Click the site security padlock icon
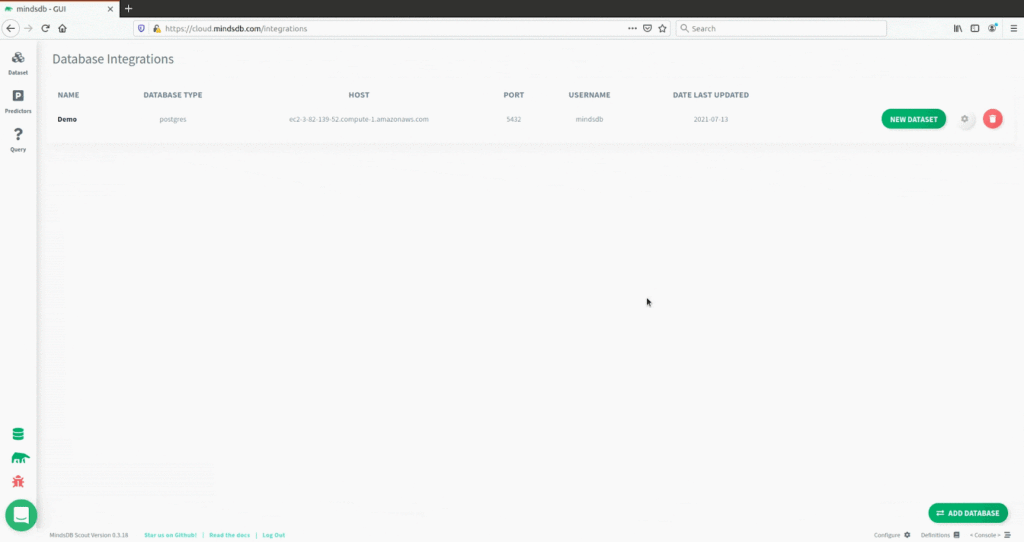 [x=156, y=28]
